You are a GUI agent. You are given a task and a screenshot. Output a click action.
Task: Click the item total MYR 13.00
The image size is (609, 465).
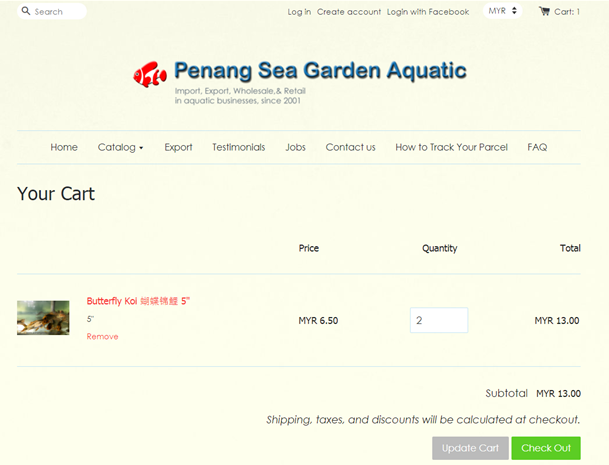pos(557,320)
